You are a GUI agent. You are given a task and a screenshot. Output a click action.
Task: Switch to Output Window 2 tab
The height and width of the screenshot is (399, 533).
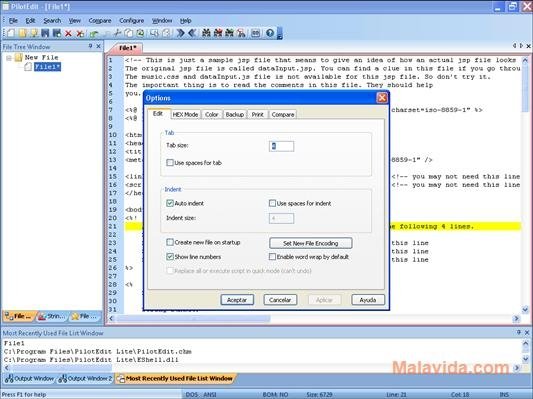(85, 378)
